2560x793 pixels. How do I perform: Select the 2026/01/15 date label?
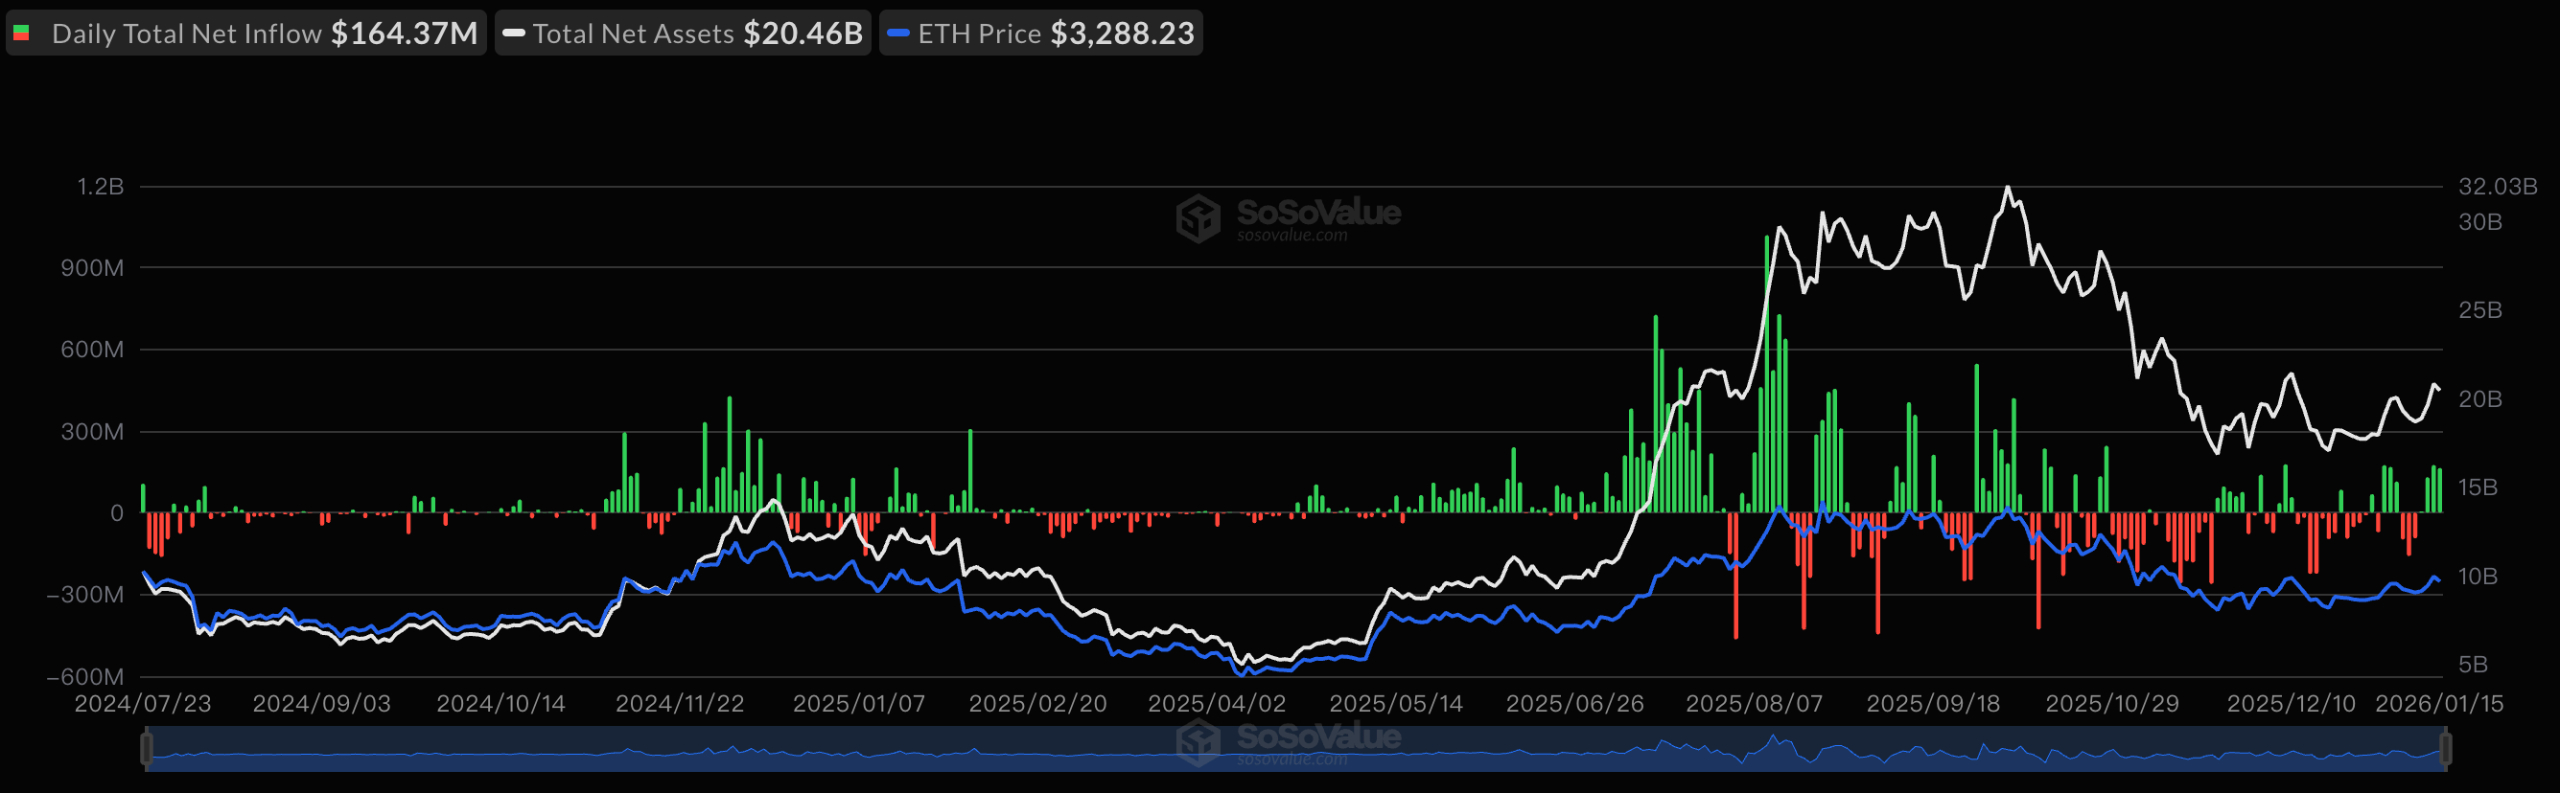coord(2439,704)
